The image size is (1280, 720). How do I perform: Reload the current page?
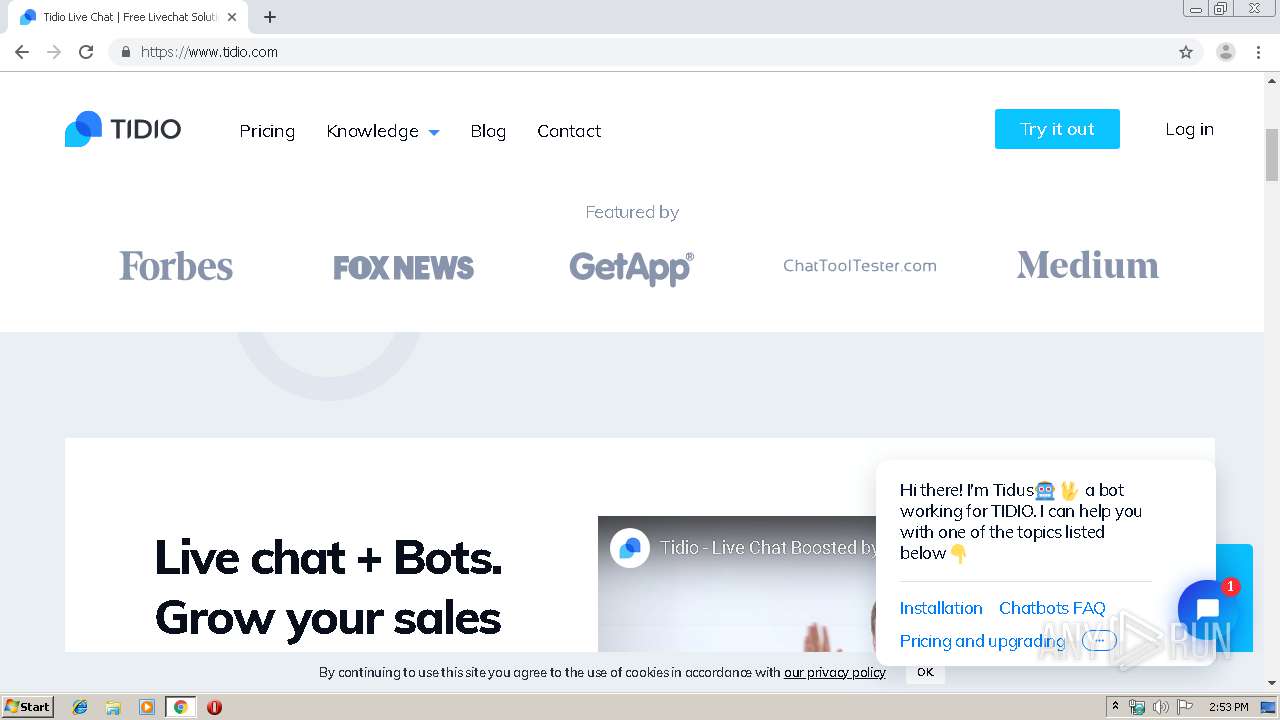click(x=86, y=52)
